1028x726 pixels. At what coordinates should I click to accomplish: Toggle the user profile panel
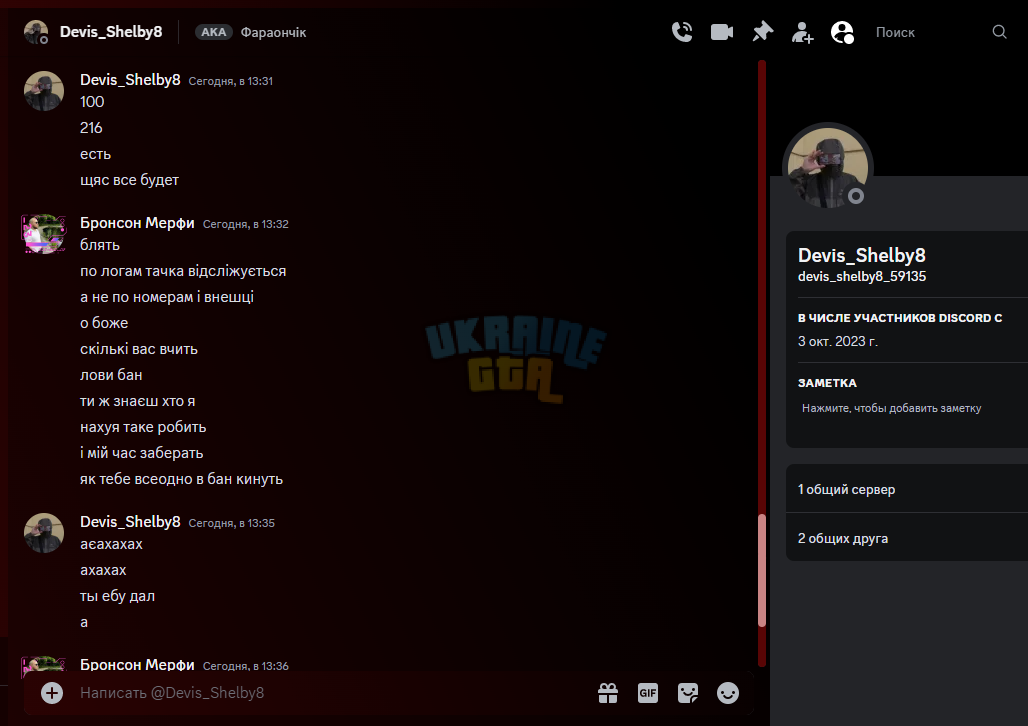tap(842, 32)
